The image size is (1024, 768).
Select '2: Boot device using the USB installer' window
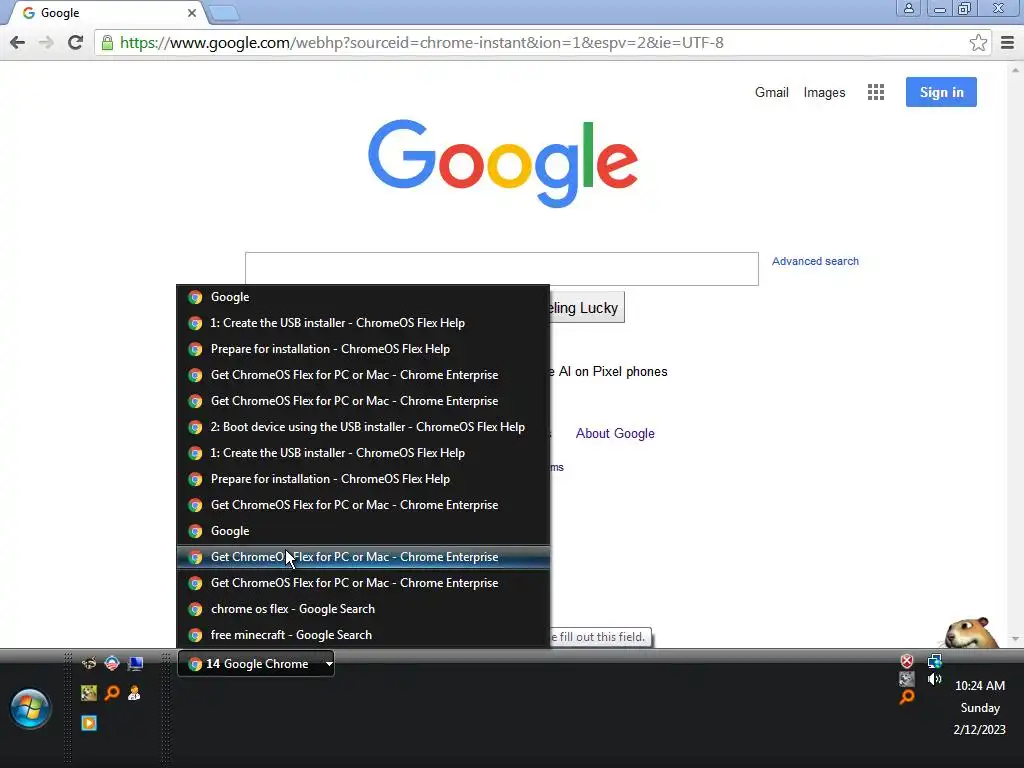pos(363,427)
